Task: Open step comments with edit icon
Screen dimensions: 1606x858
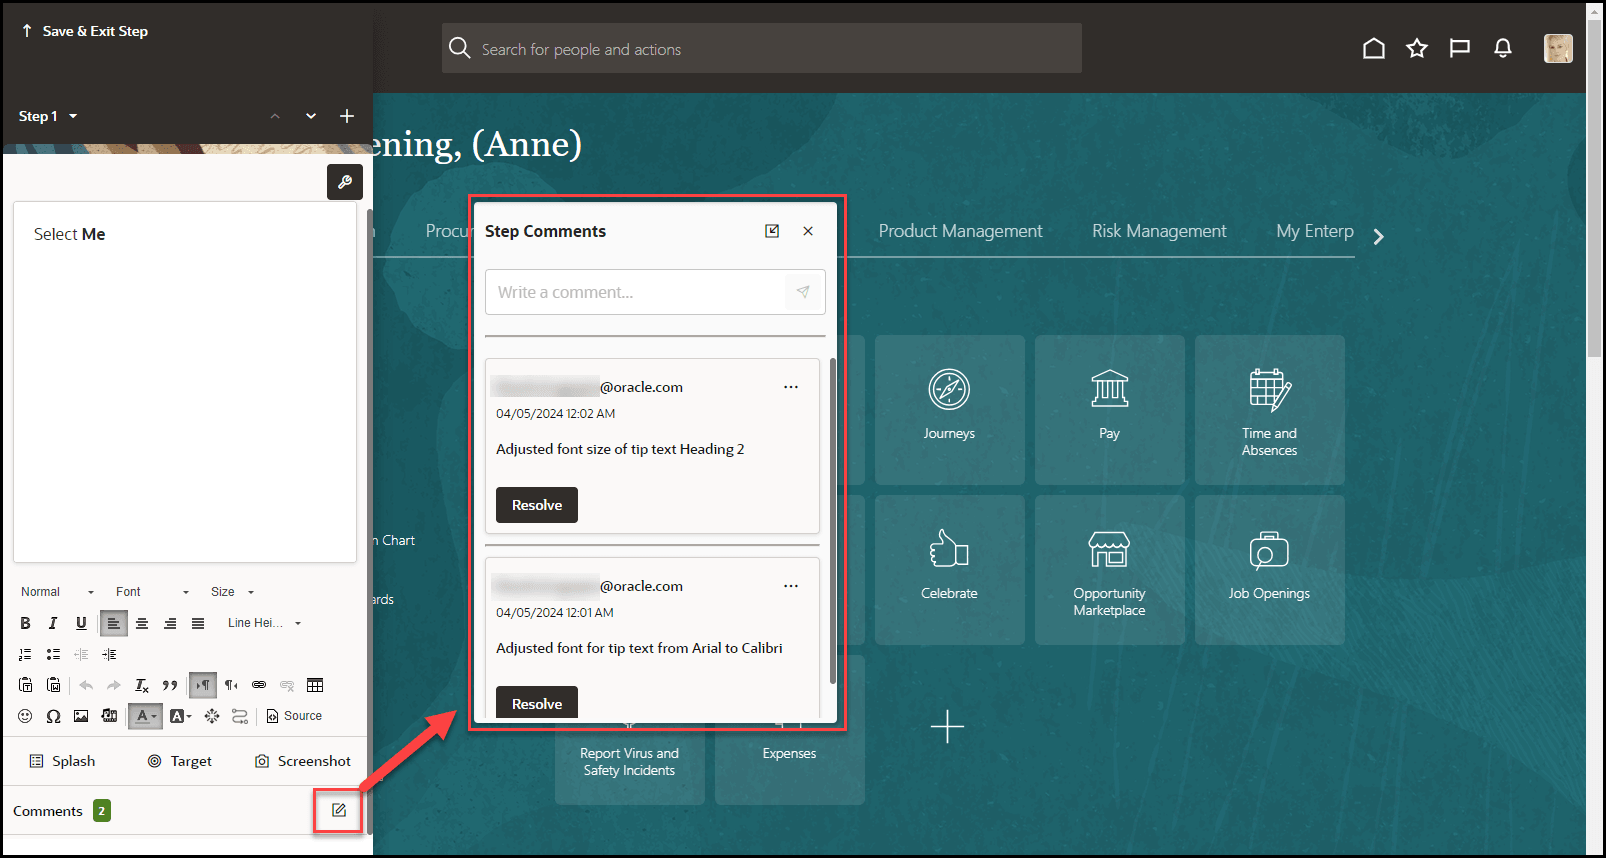Action: [339, 810]
